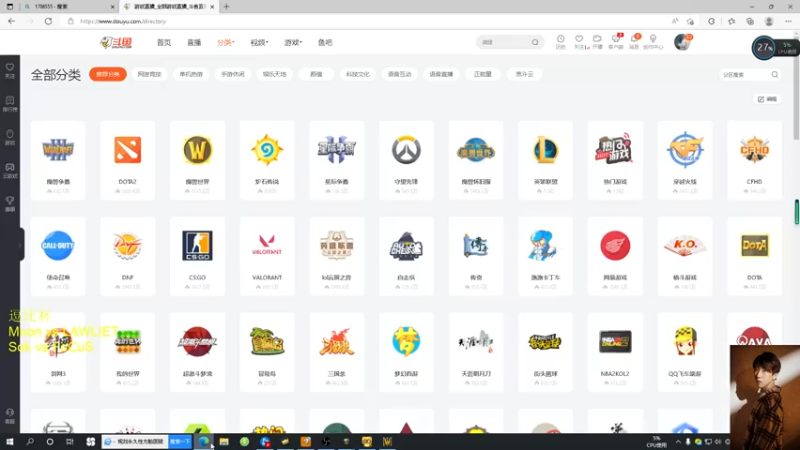Click the browser back button

11,21
